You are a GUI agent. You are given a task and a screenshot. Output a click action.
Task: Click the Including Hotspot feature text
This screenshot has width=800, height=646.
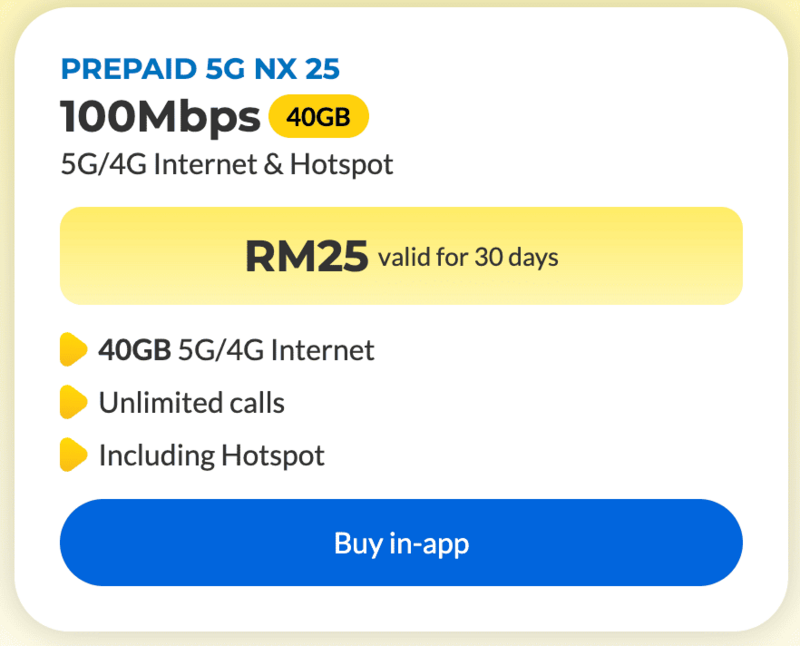[211, 456]
